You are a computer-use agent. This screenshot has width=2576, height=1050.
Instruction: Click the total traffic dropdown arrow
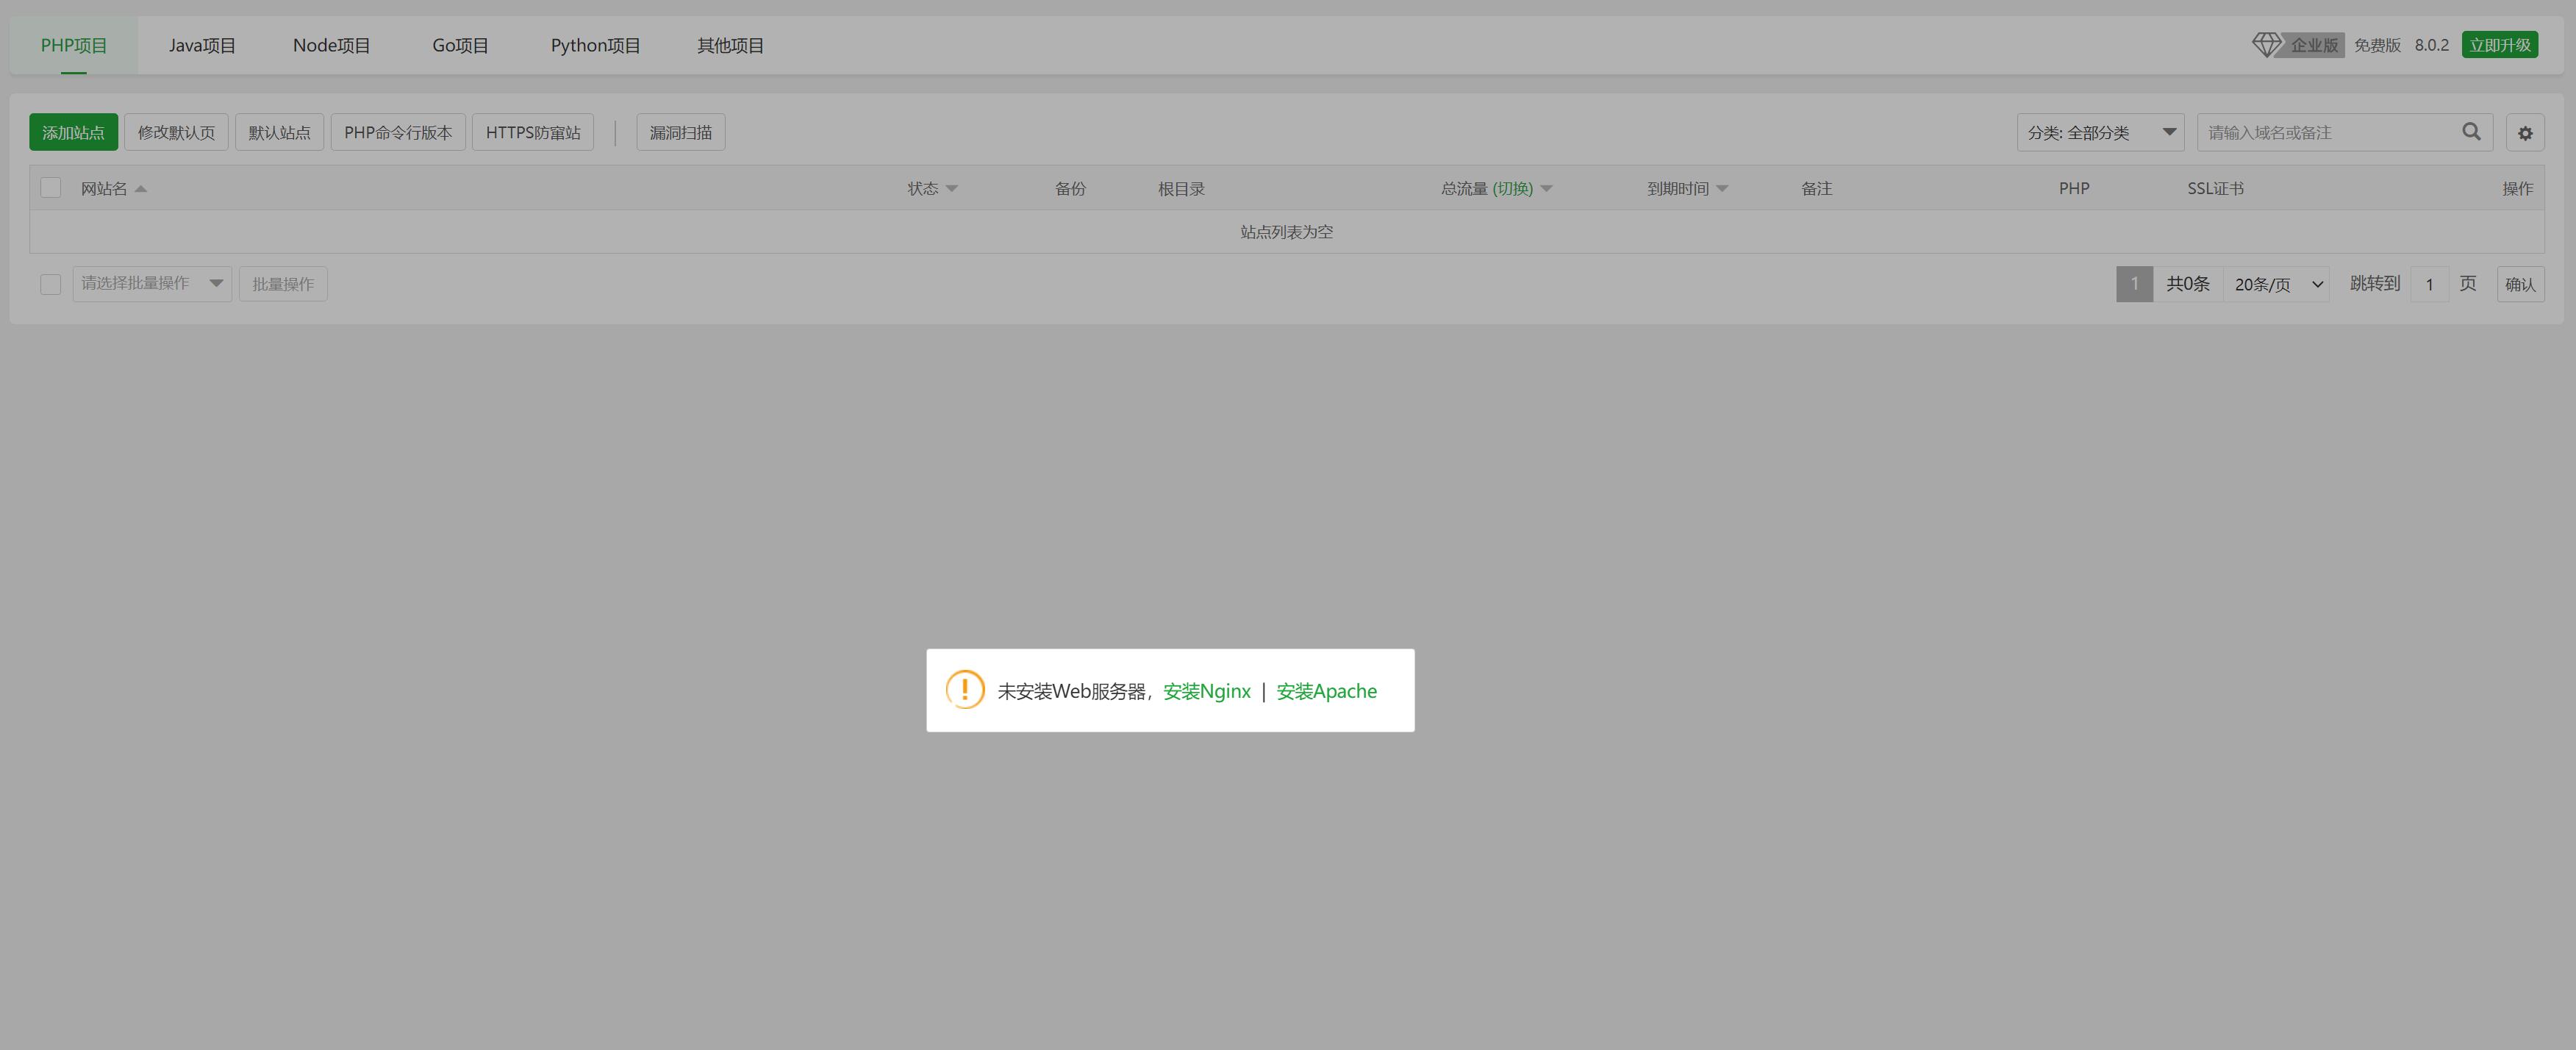click(1546, 189)
